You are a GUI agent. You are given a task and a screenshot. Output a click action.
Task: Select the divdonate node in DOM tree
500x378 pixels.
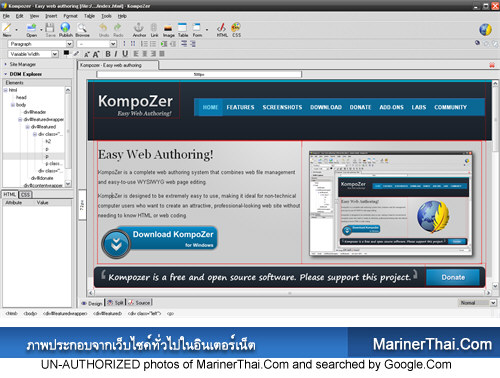42,178
